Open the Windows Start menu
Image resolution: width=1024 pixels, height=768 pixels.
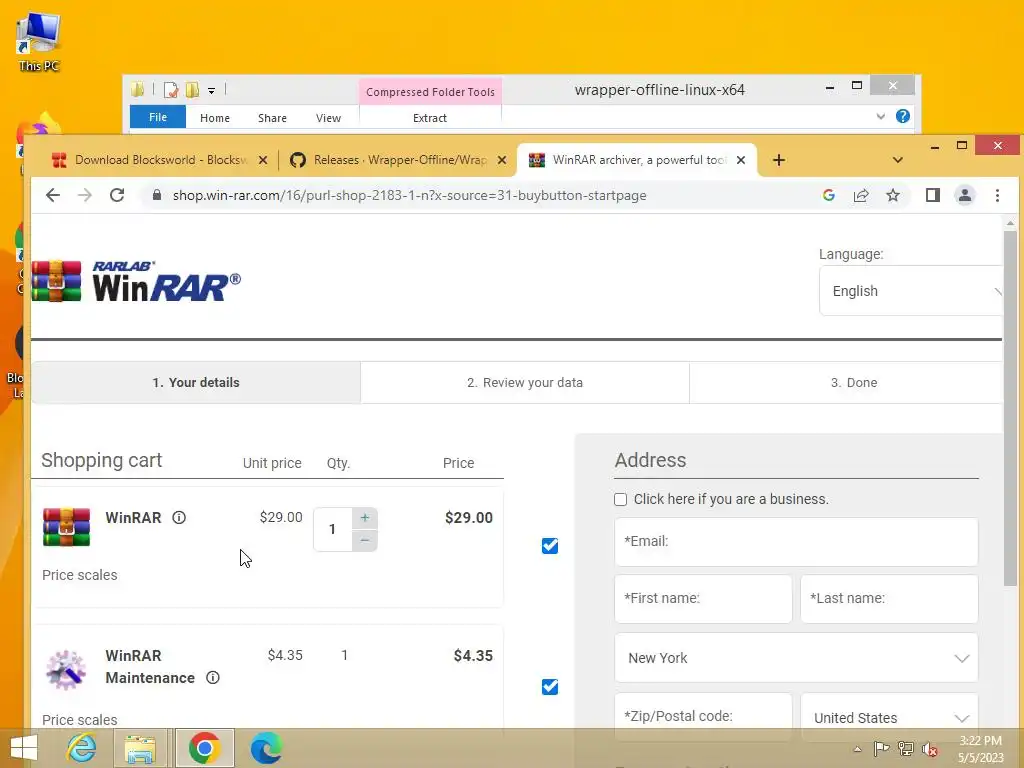click(24, 748)
